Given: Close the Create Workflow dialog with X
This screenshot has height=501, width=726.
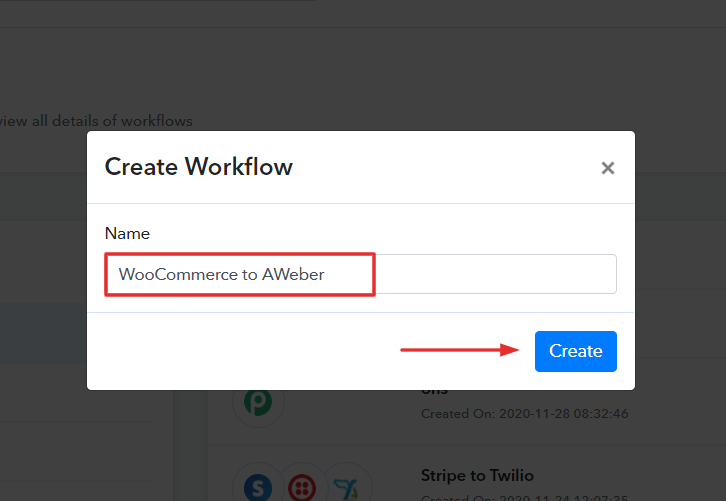Looking at the screenshot, I should [607, 168].
